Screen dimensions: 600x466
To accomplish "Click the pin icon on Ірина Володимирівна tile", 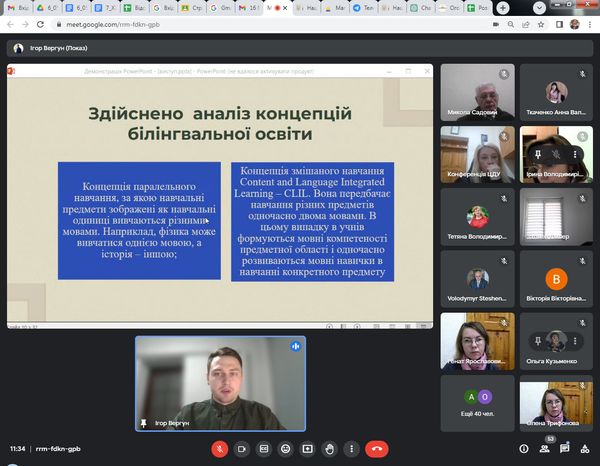I will (x=538, y=155).
